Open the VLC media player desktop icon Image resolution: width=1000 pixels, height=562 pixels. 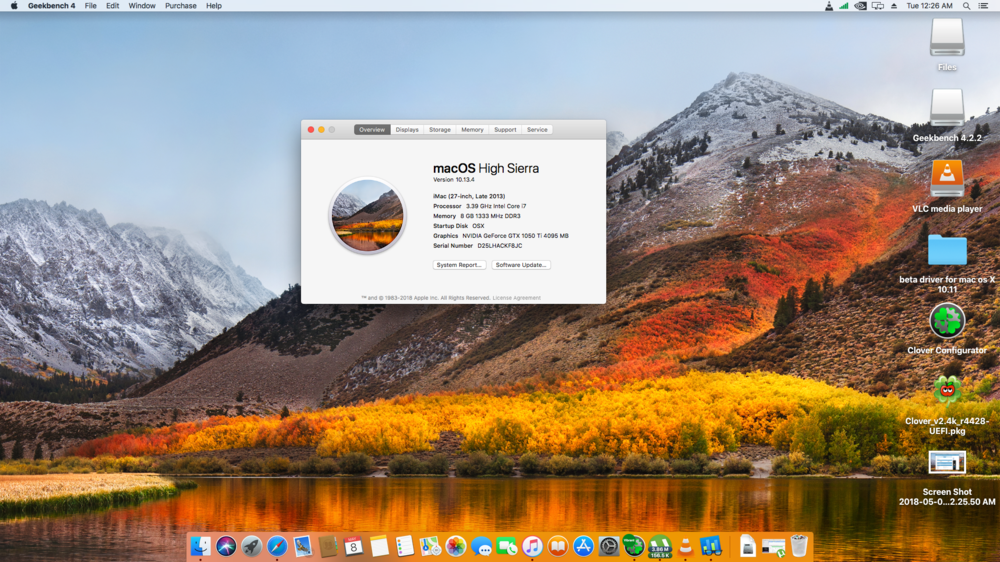(946, 179)
